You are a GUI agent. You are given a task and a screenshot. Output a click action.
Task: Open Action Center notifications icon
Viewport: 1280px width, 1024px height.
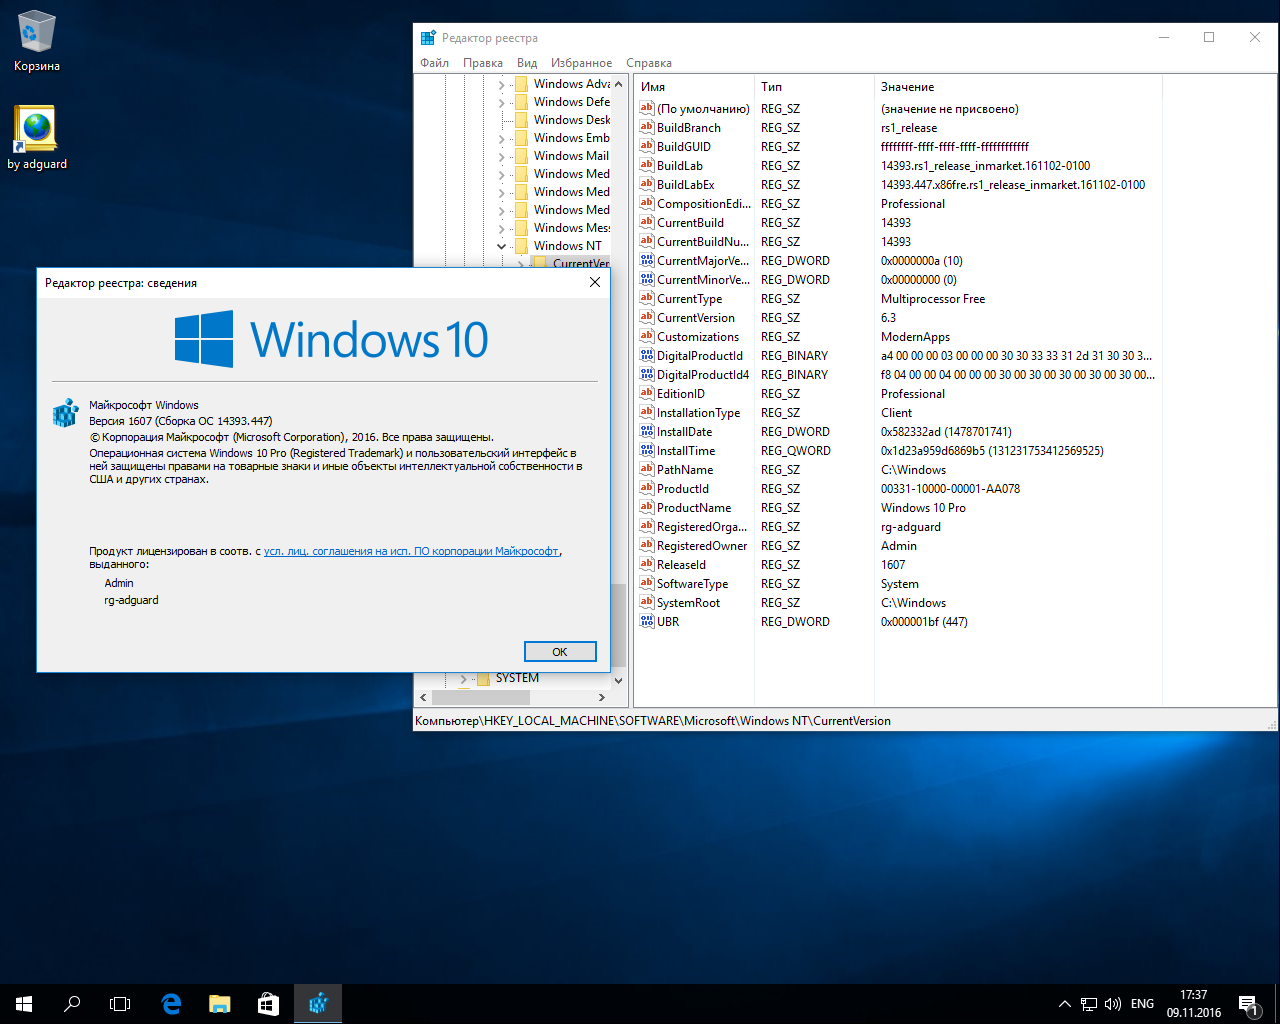coord(1248,1004)
